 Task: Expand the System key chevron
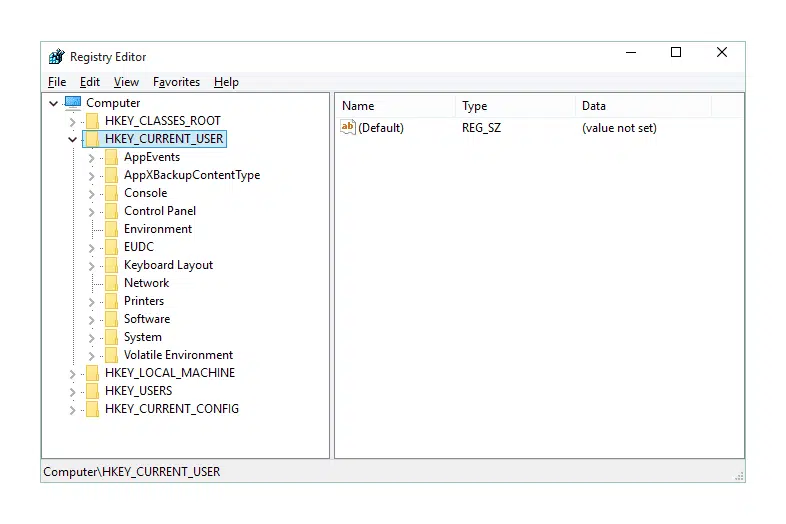point(91,338)
